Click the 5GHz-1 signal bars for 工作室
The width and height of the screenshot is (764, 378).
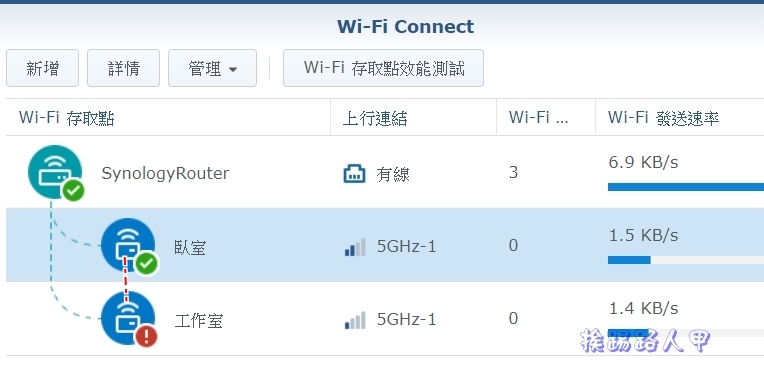(x=355, y=320)
